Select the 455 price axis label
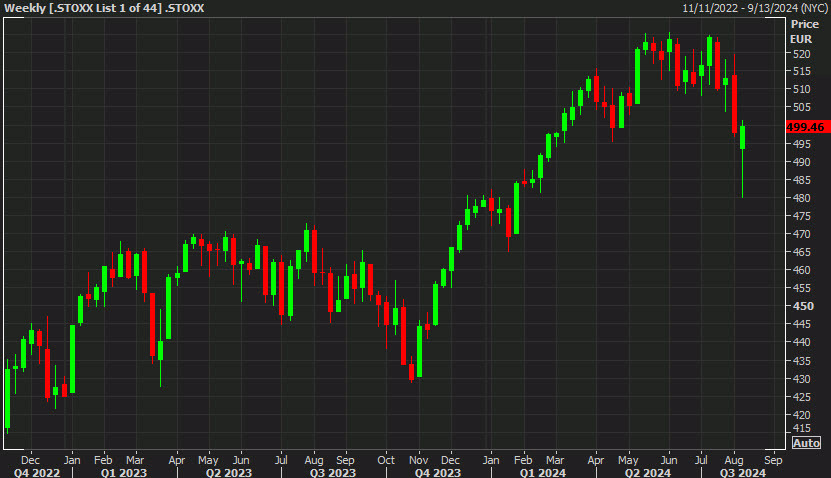 click(801, 288)
